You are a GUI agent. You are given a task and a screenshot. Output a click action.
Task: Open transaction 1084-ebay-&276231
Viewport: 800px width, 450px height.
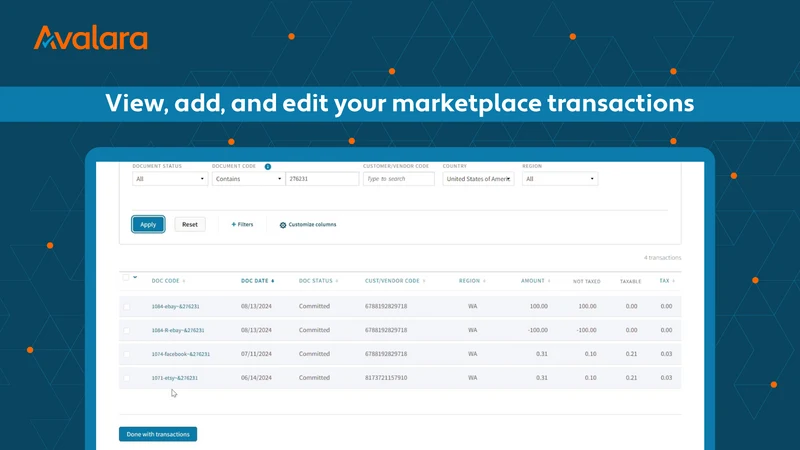[176, 307]
